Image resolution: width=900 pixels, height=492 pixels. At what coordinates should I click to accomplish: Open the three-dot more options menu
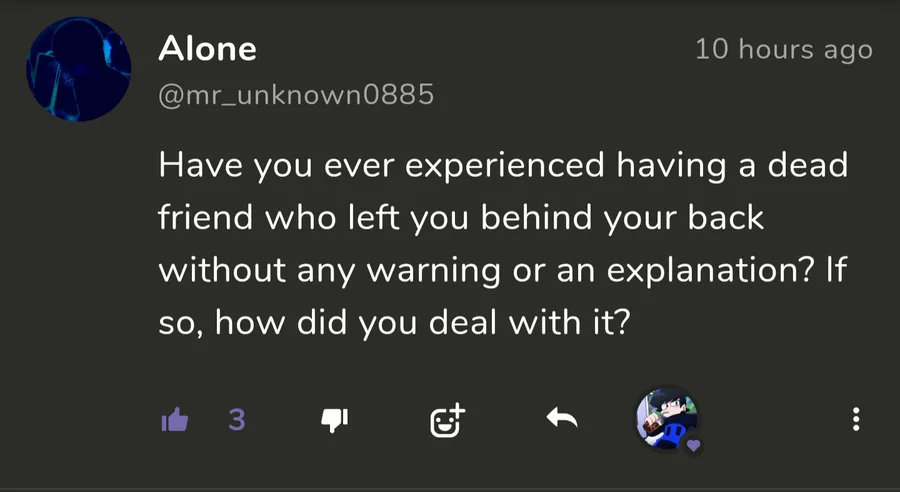(x=856, y=420)
